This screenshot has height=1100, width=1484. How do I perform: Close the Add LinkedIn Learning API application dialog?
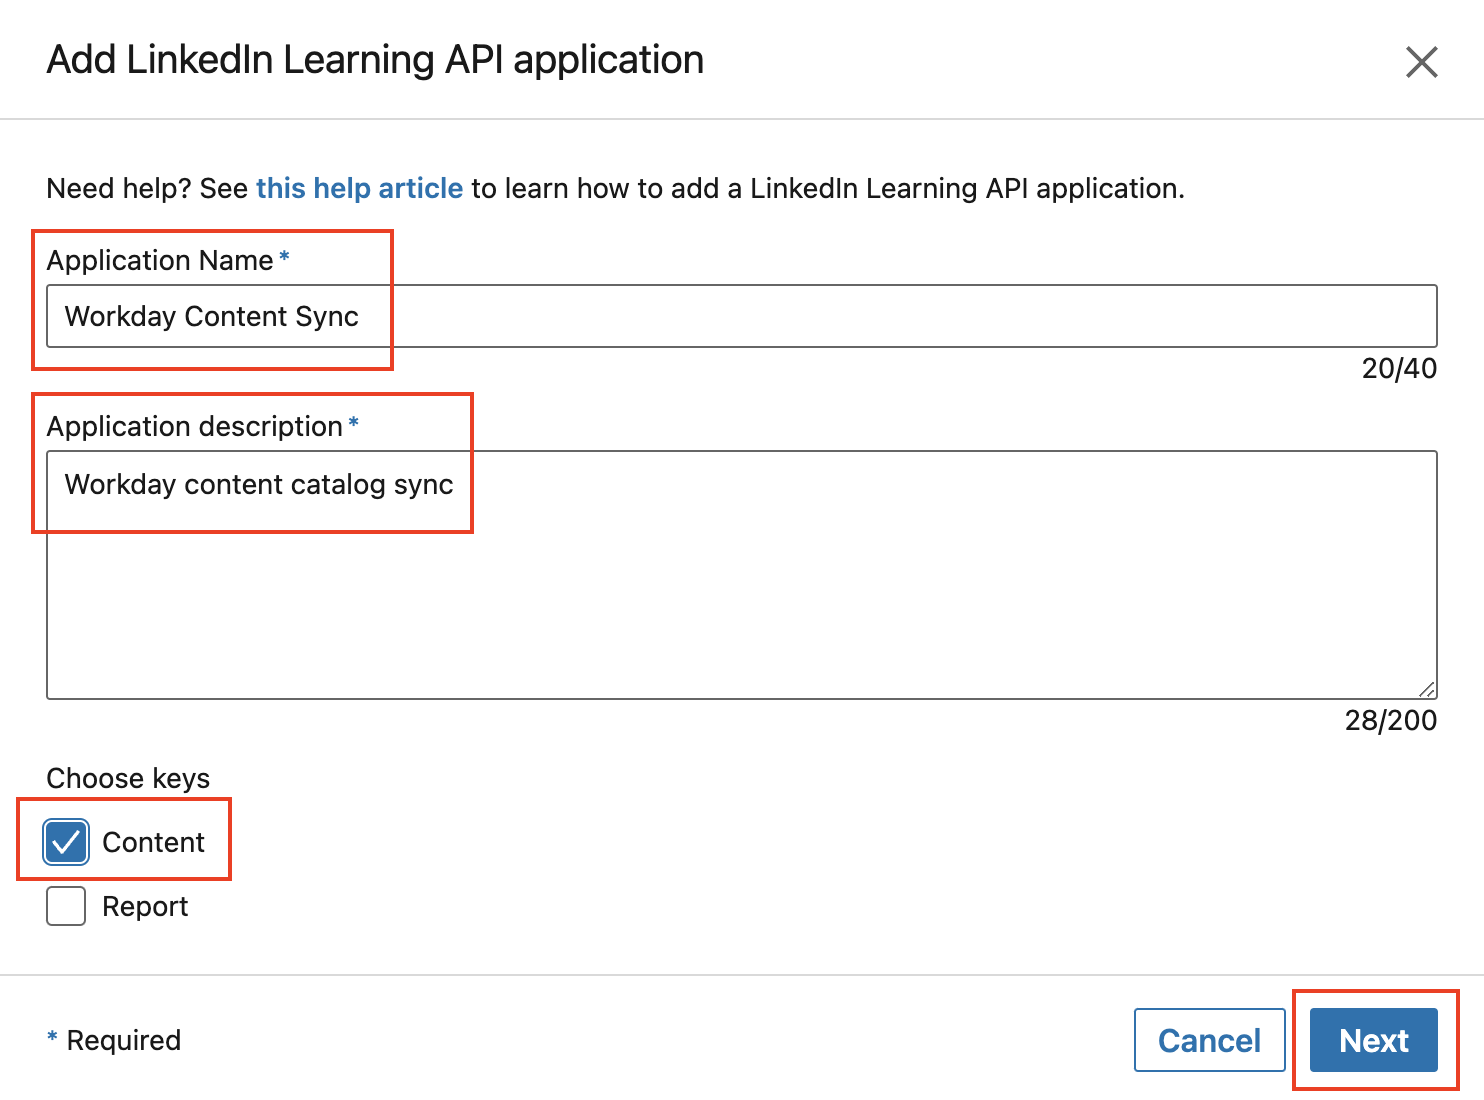pyautogui.click(x=1421, y=61)
